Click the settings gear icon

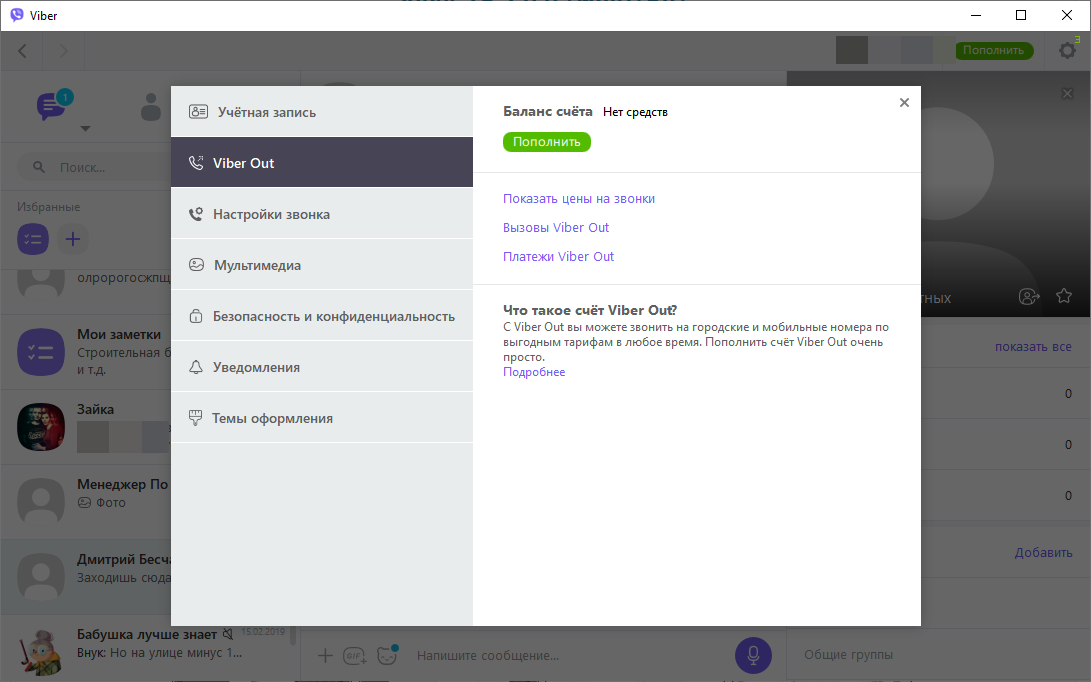pyautogui.click(x=1066, y=50)
